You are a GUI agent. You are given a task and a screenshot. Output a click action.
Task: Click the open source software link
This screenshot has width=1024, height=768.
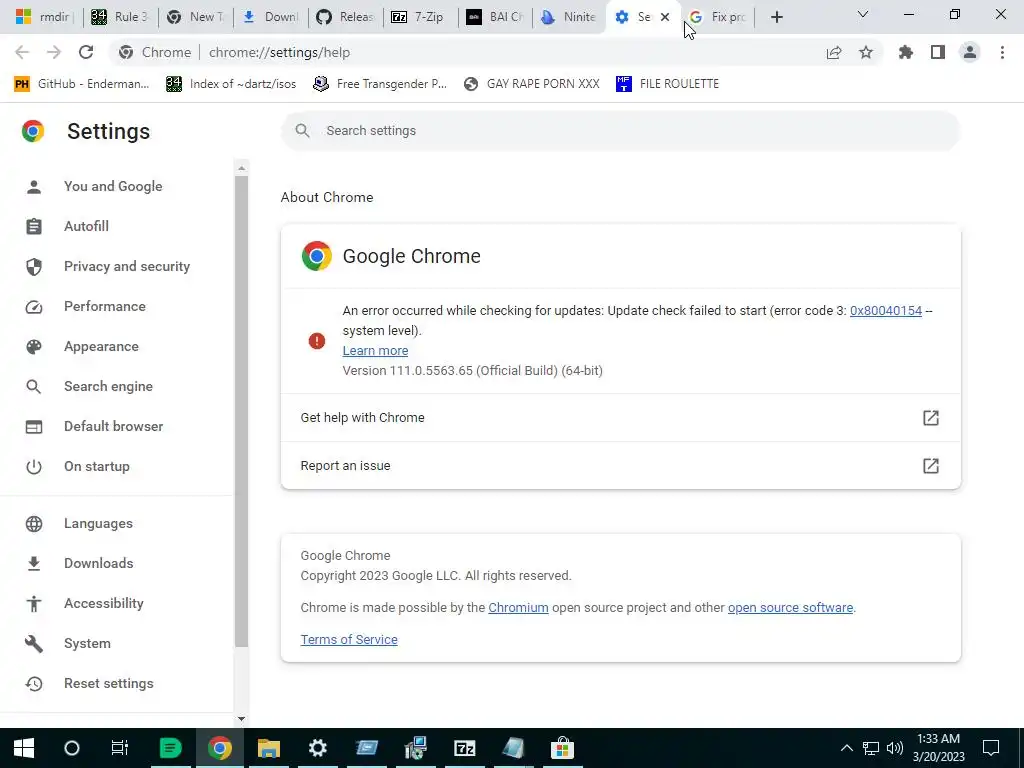pos(790,607)
